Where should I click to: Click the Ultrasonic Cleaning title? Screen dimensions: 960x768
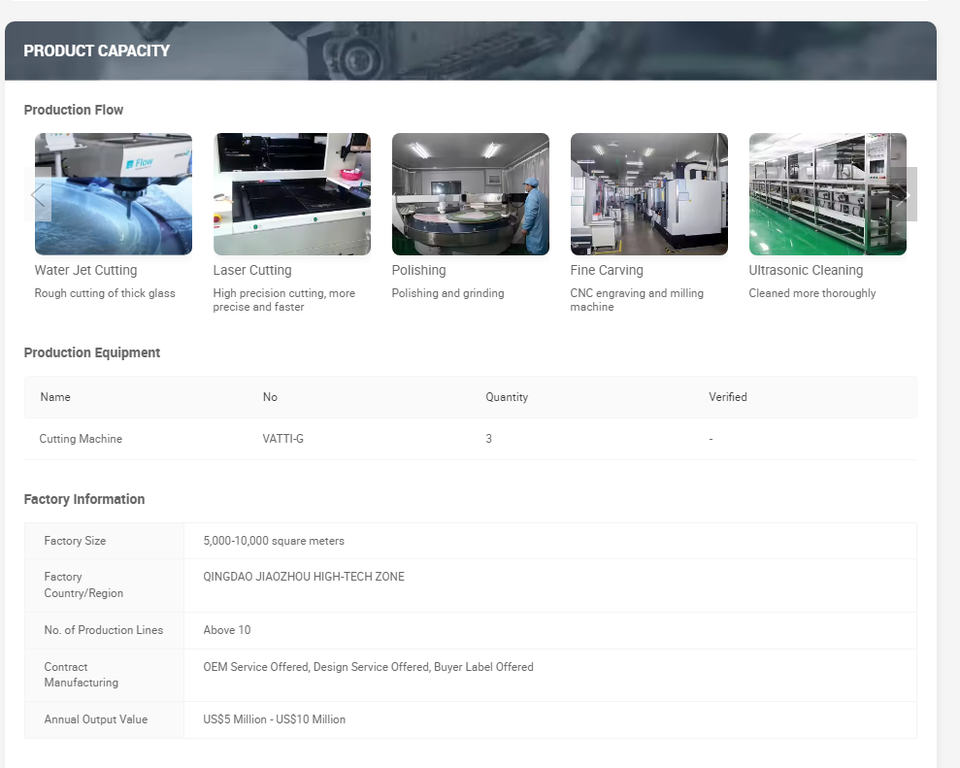(x=806, y=270)
